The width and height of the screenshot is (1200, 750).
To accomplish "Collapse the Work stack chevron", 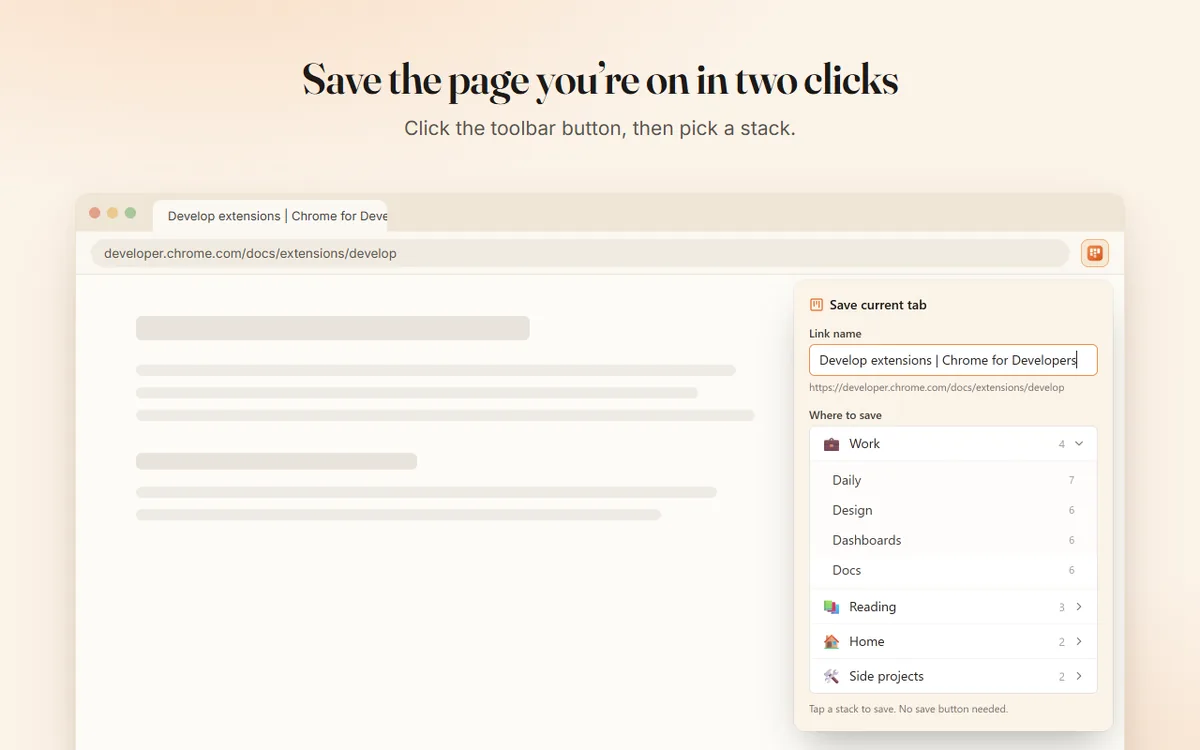I will 1079,444.
